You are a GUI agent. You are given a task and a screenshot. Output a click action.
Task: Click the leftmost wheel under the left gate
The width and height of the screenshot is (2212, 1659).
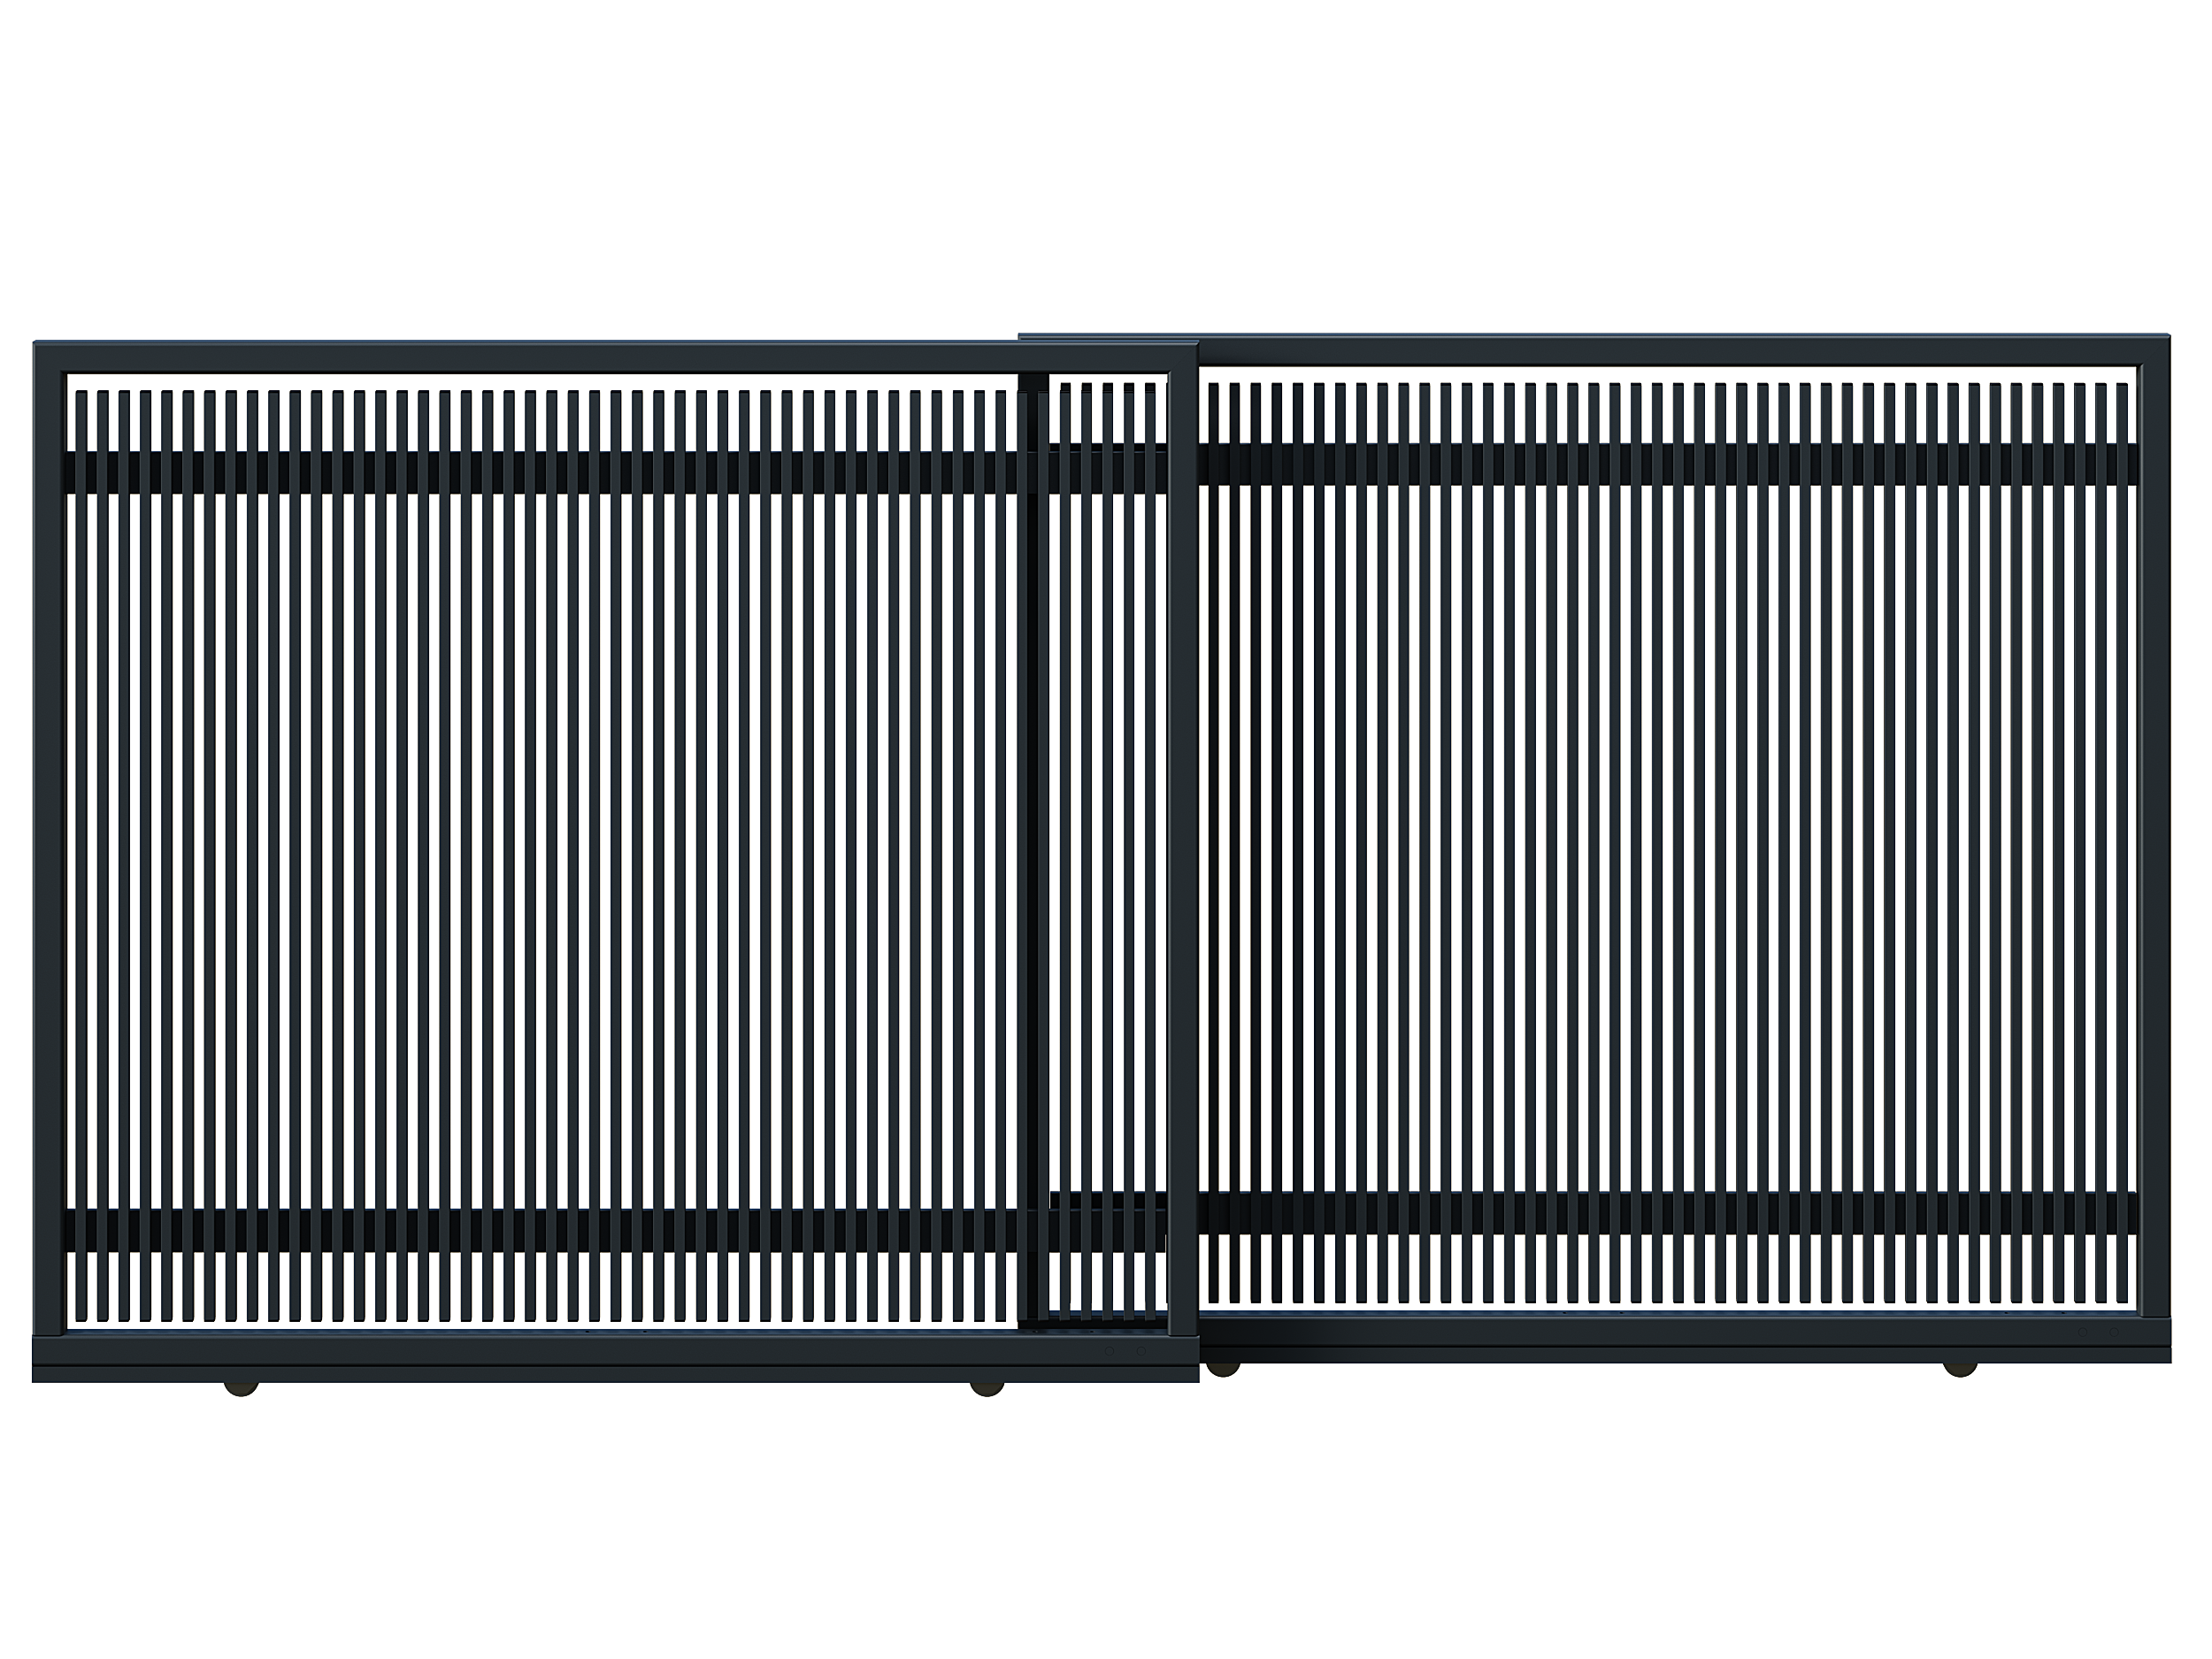tap(241, 1388)
